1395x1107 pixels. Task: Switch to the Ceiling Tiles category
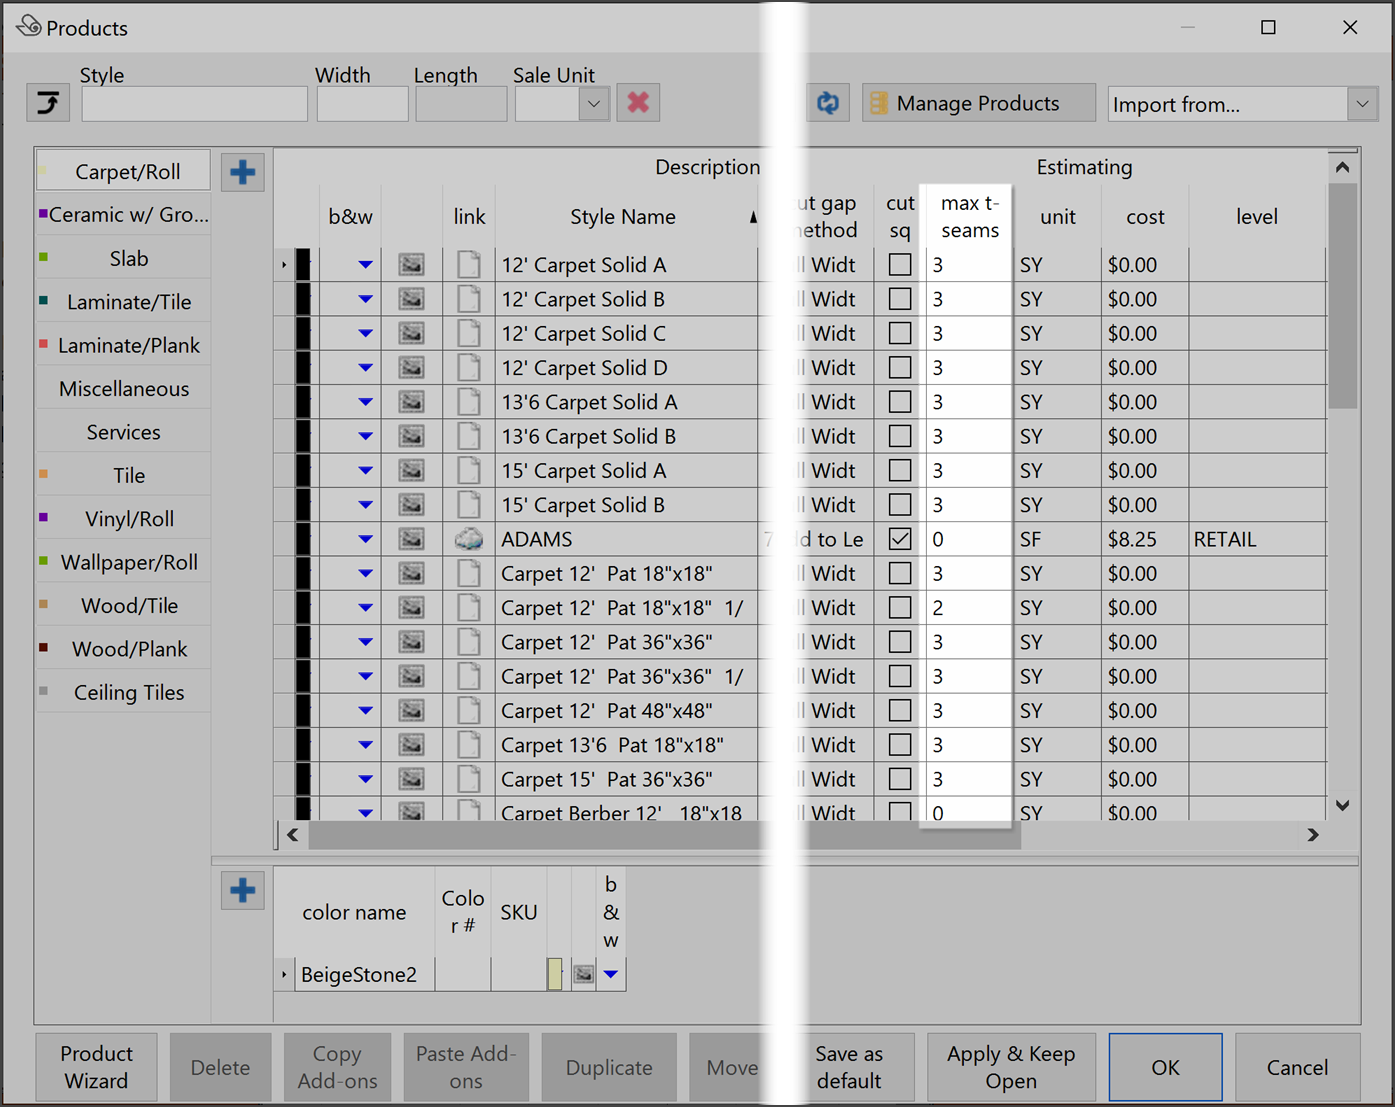tap(129, 692)
